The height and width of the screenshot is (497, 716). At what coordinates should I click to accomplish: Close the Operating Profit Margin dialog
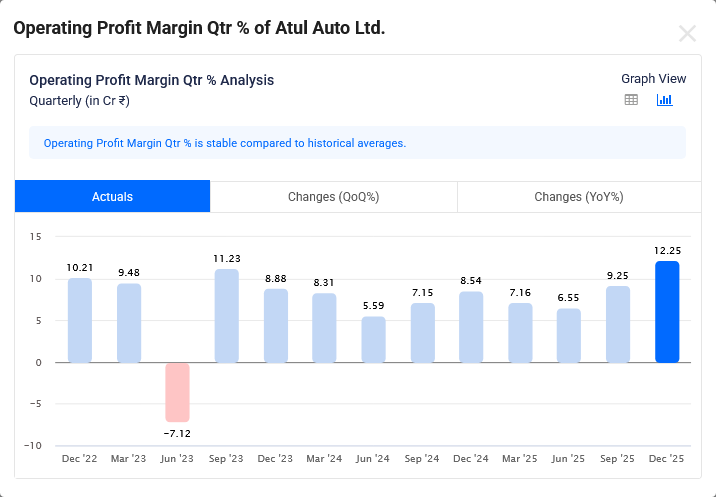pos(687,34)
